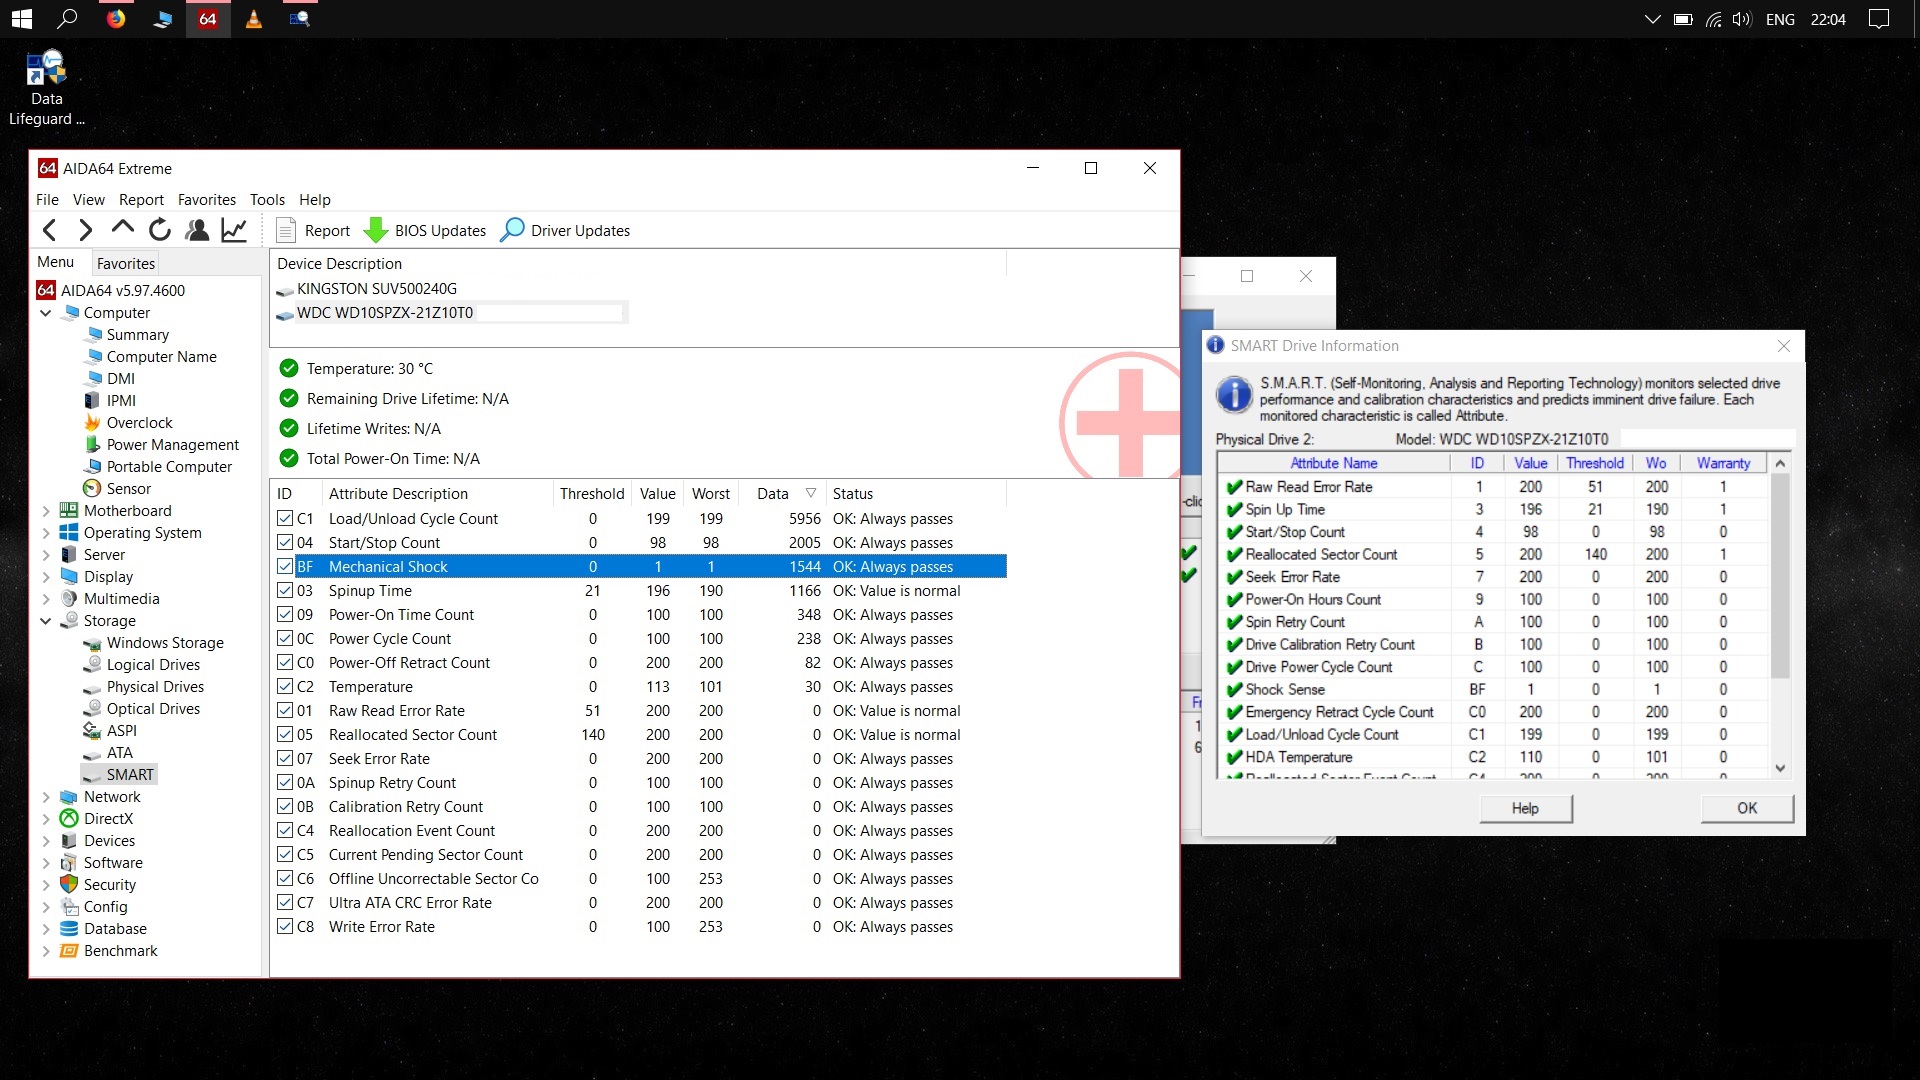Open the File menu
The image size is (1920, 1080).
[x=47, y=199]
